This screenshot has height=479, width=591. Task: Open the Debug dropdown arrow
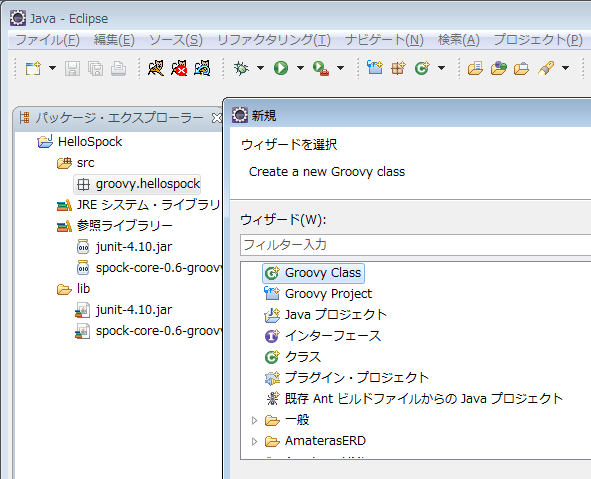click(260, 68)
